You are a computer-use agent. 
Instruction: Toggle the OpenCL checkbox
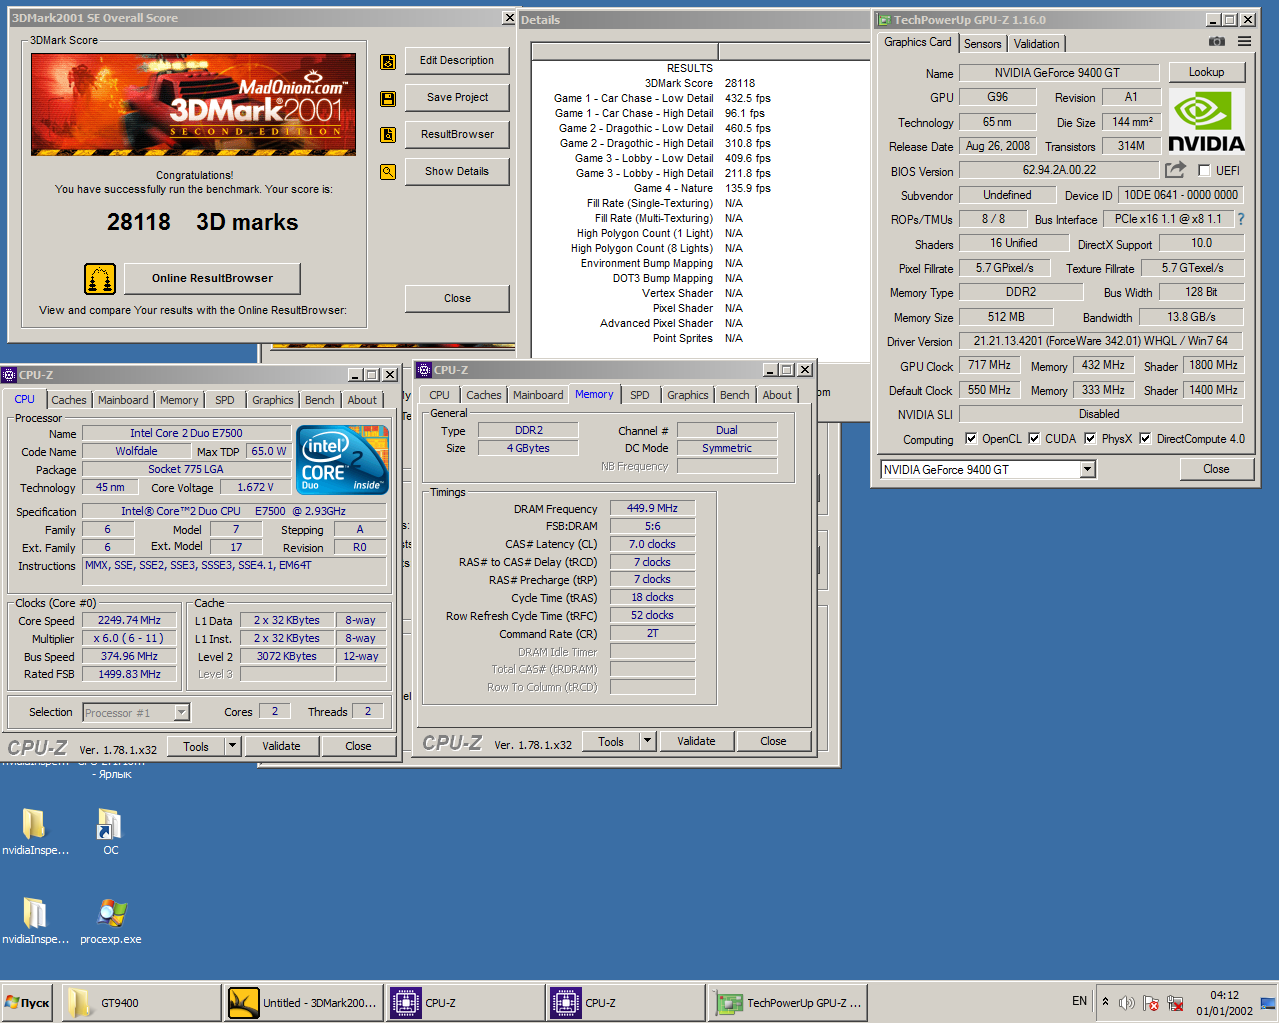(971, 438)
